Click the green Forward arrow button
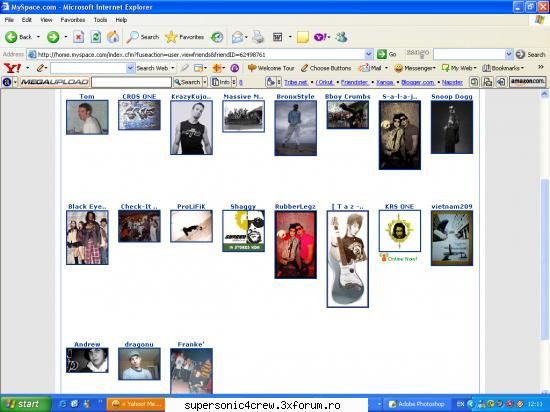This screenshot has width=550, height=412. coord(53,37)
